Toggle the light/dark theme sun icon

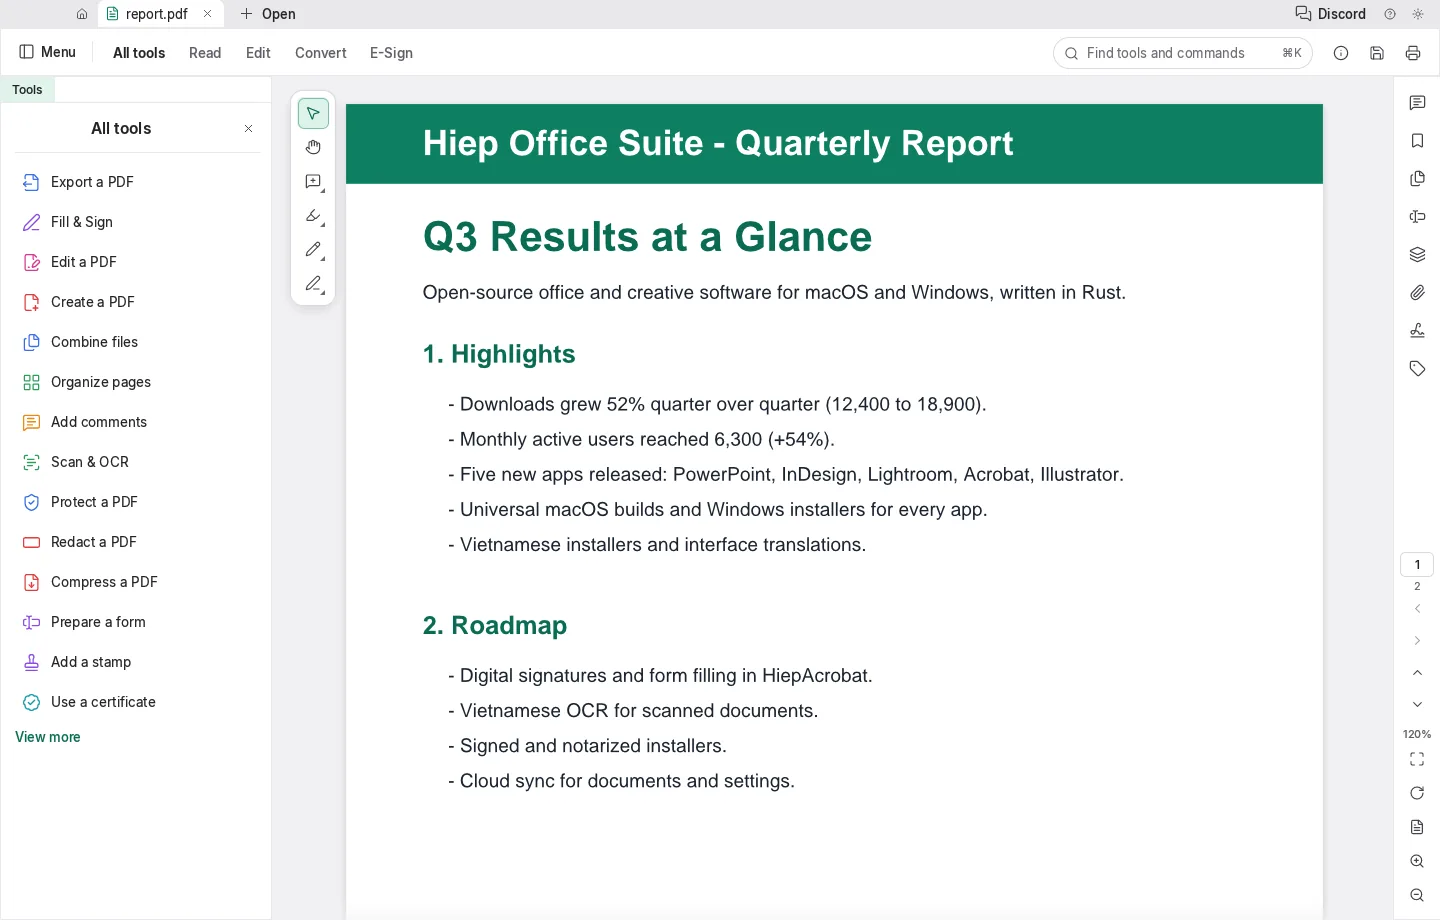tap(1418, 14)
